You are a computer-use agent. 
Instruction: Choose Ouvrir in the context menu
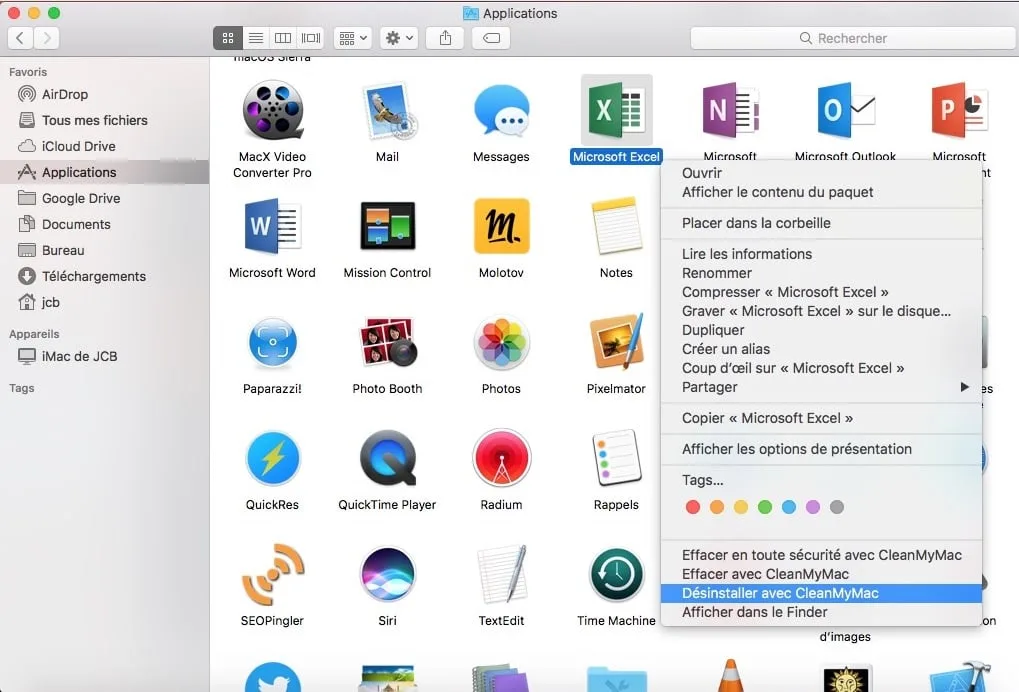tap(821, 173)
